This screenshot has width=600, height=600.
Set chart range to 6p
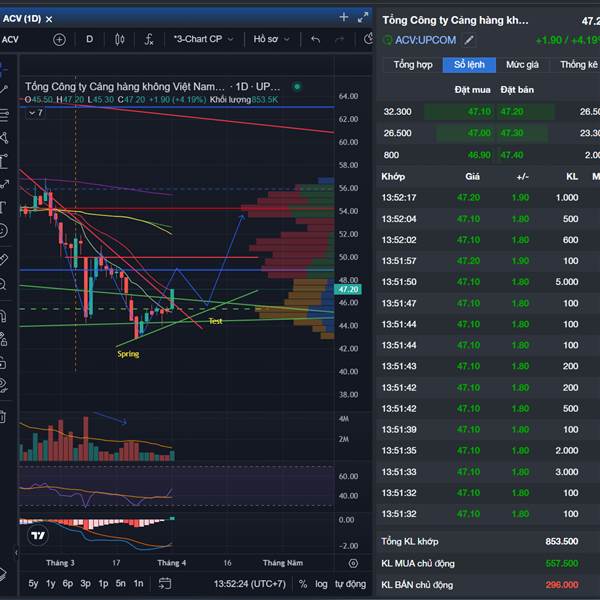pos(68,584)
